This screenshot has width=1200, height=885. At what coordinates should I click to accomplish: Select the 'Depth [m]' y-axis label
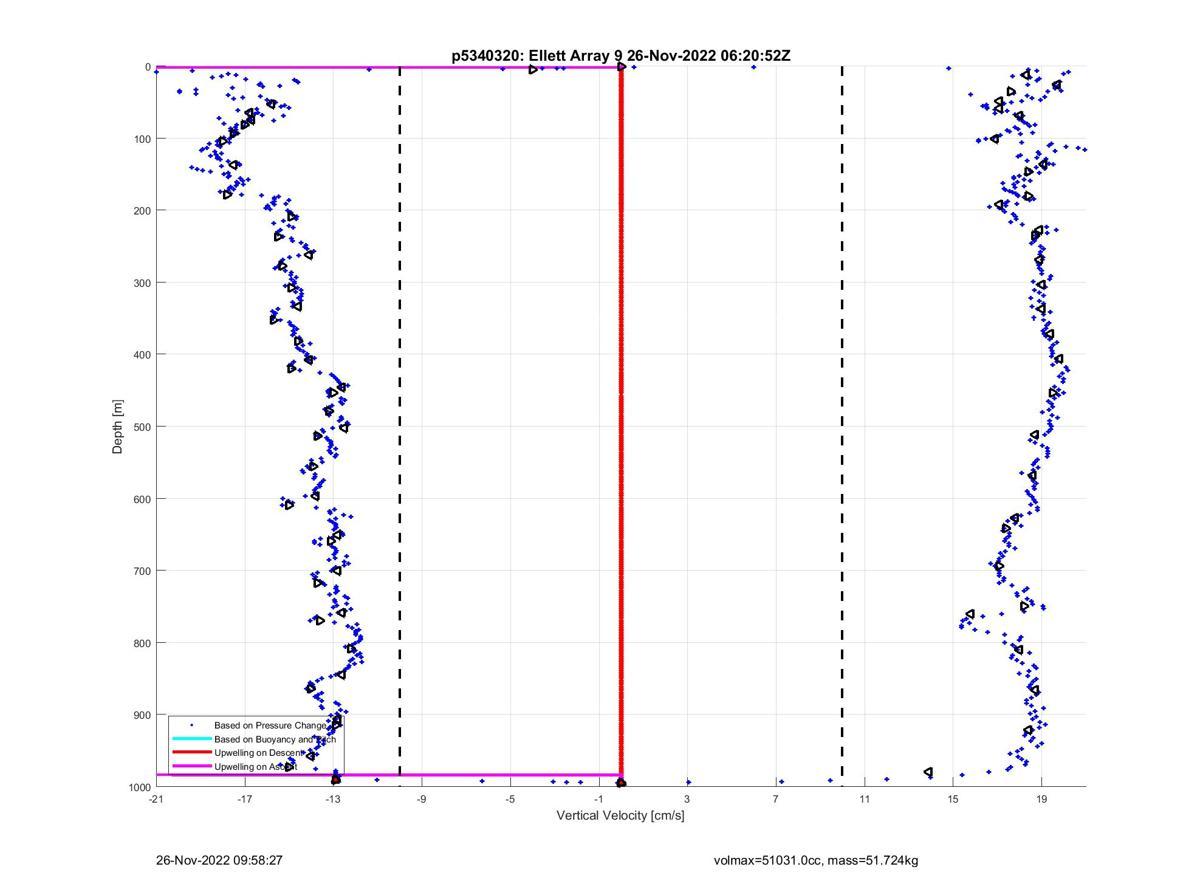[x=118, y=427]
